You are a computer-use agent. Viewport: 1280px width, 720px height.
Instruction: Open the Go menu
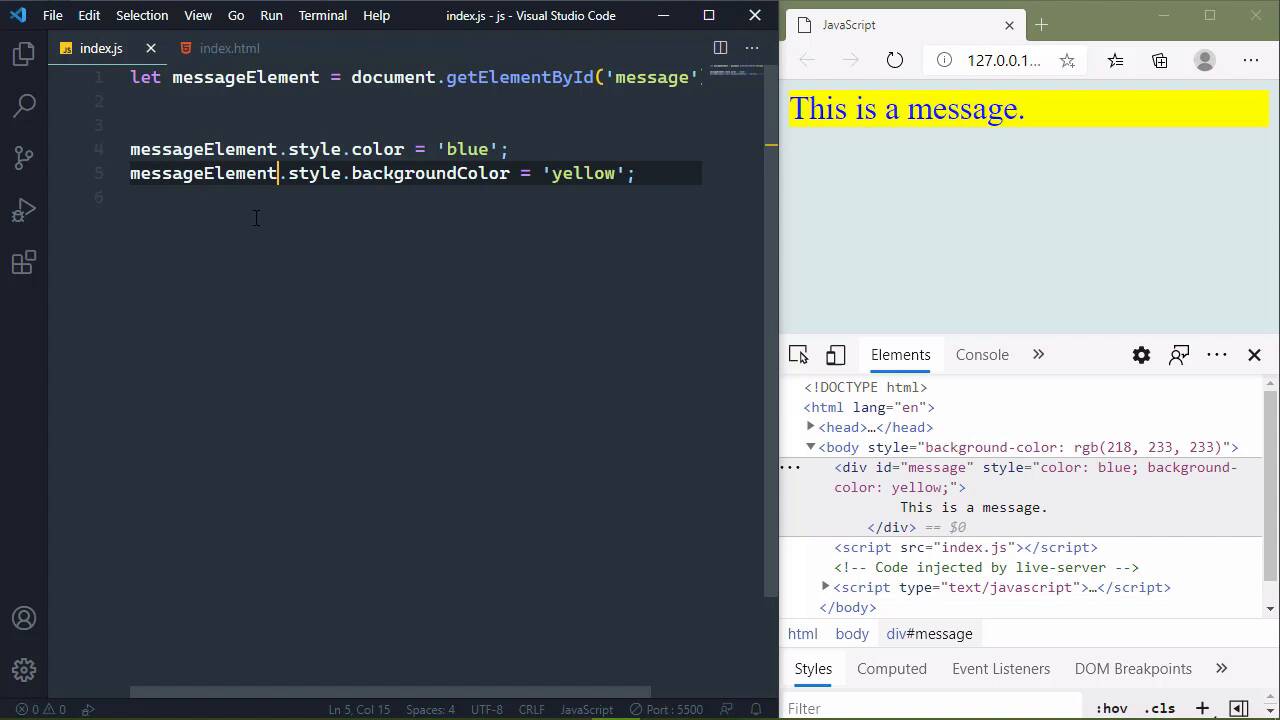point(236,15)
